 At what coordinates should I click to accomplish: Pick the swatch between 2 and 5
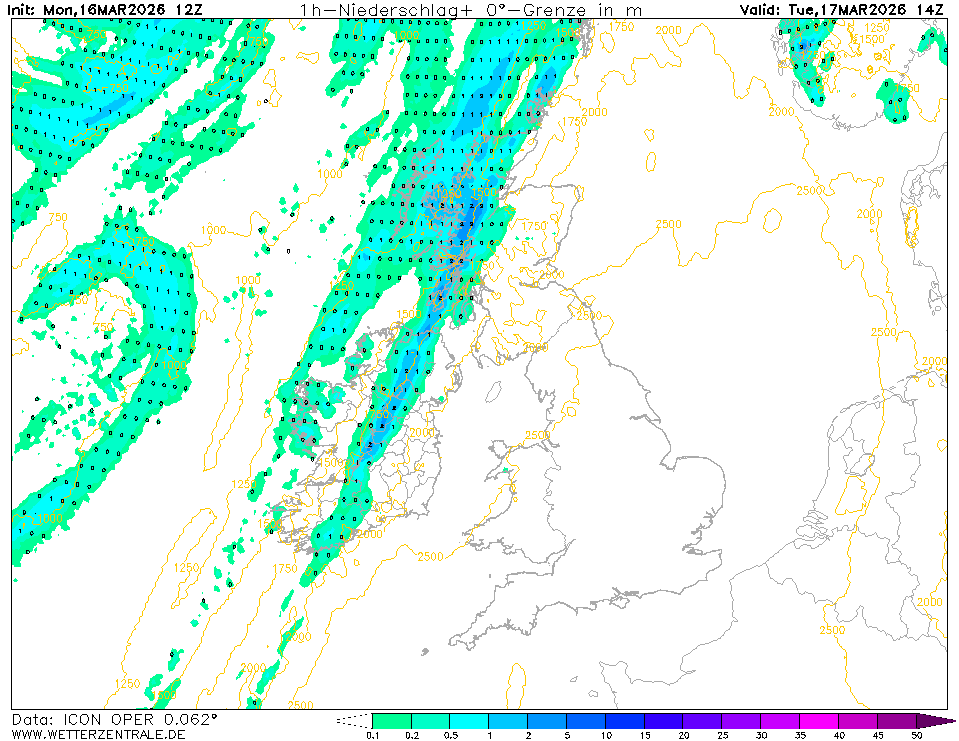tap(547, 720)
